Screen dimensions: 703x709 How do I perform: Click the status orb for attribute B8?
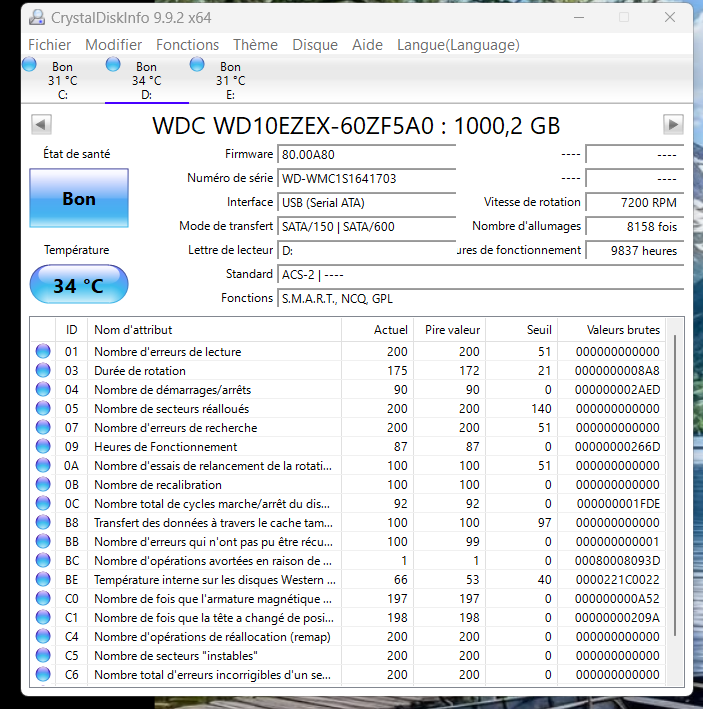point(43,522)
